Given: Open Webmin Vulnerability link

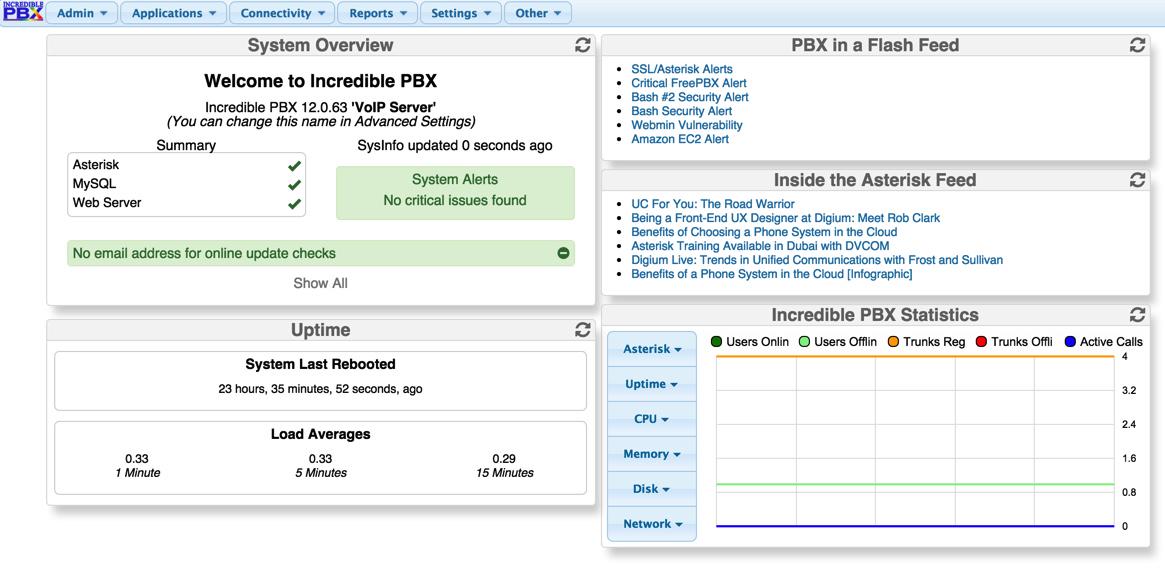Looking at the screenshot, I should pyautogui.click(x=687, y=125).
